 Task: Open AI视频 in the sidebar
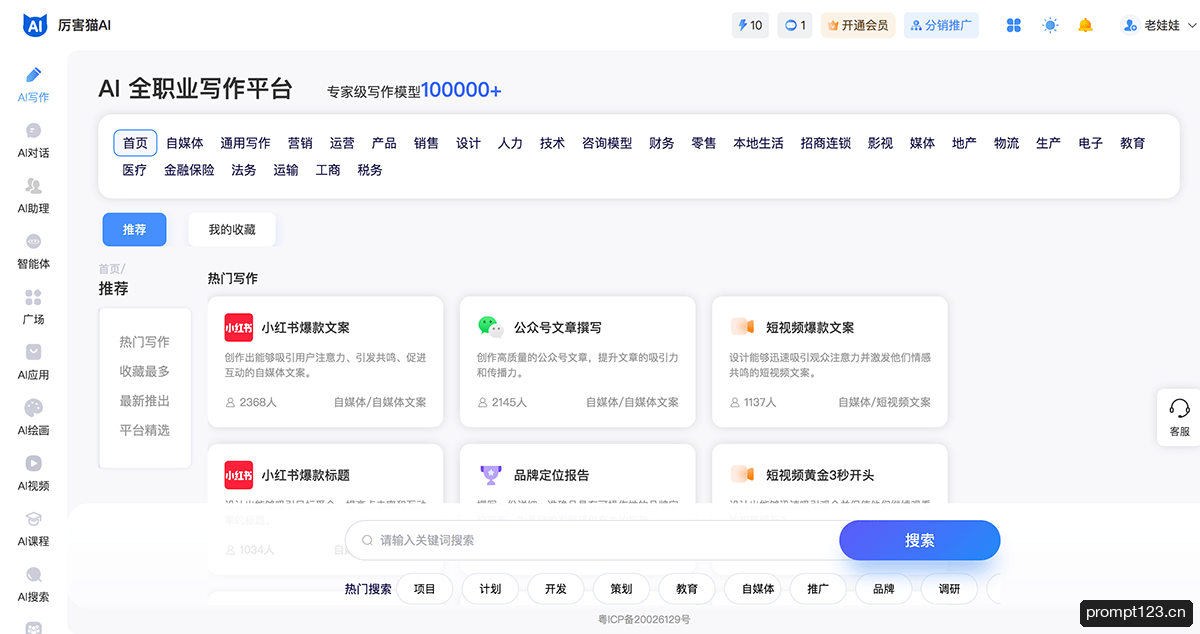pyautogui.click(x=33, y=474)
